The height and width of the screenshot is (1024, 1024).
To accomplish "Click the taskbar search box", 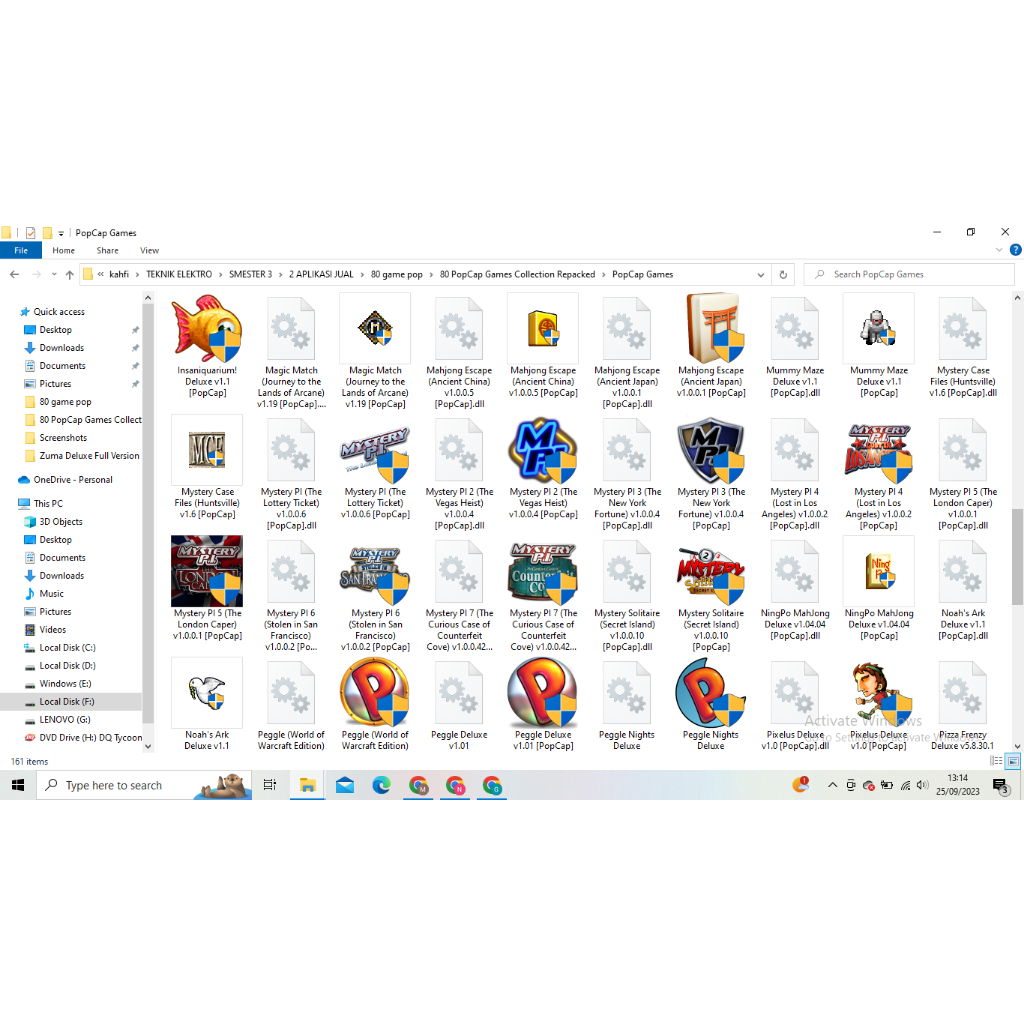I will pyautogui.click(x=144, y=785).
